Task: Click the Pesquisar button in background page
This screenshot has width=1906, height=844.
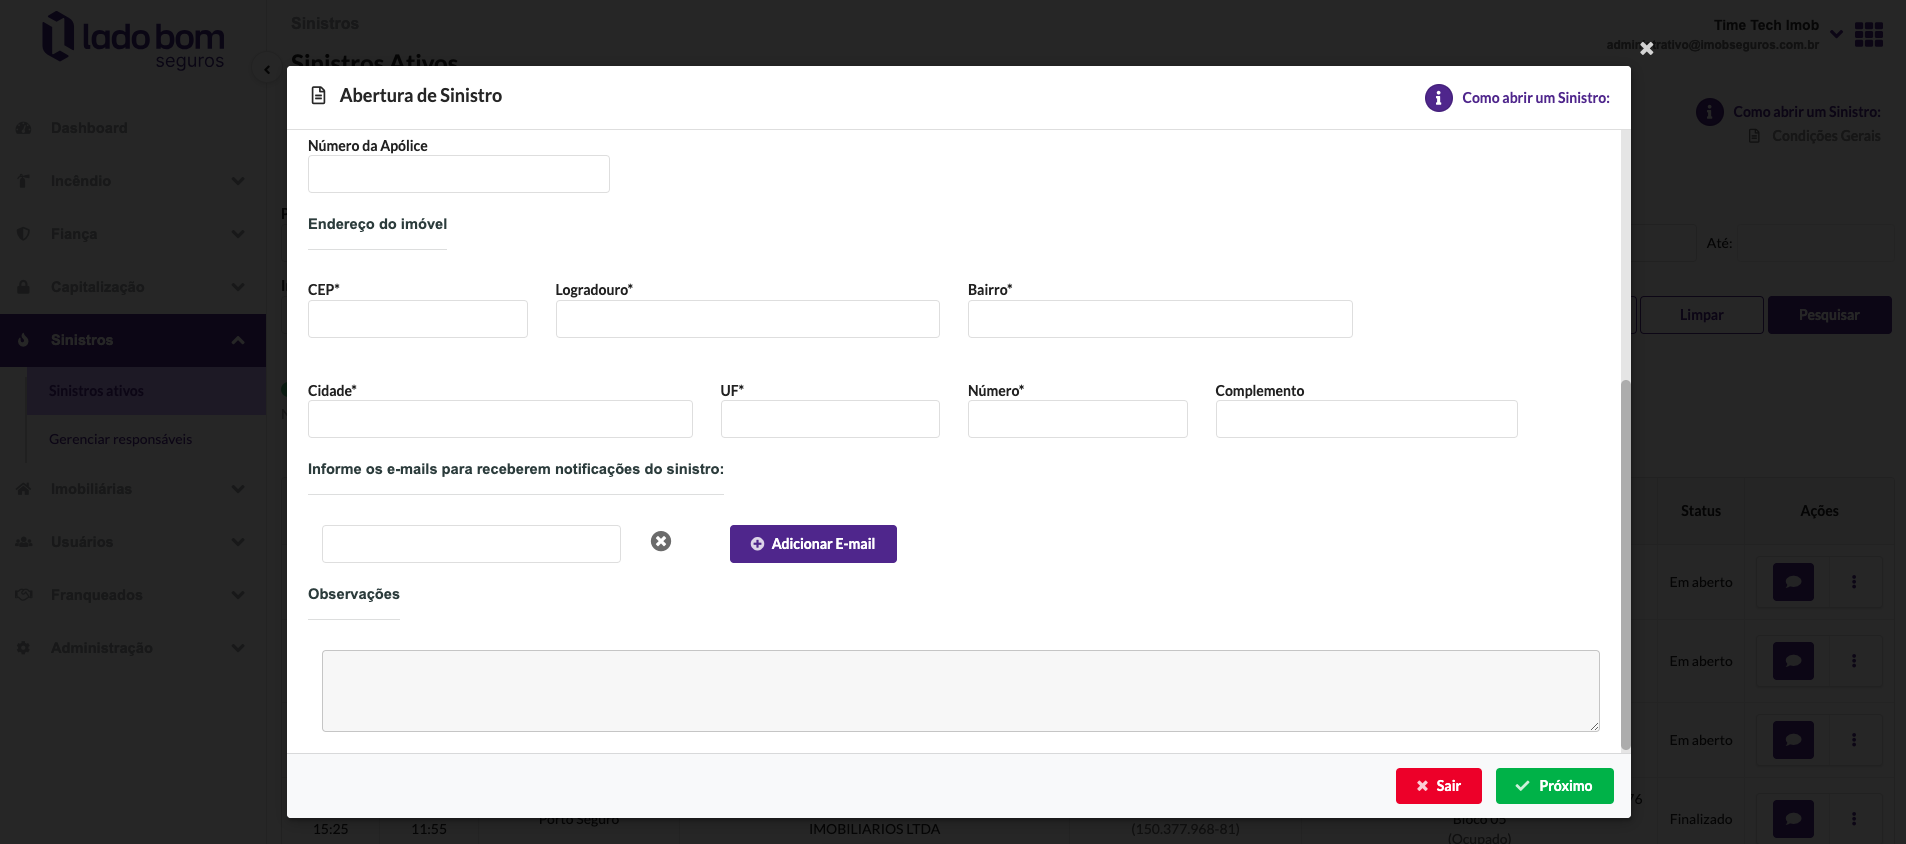Action: pos(1829,315)
